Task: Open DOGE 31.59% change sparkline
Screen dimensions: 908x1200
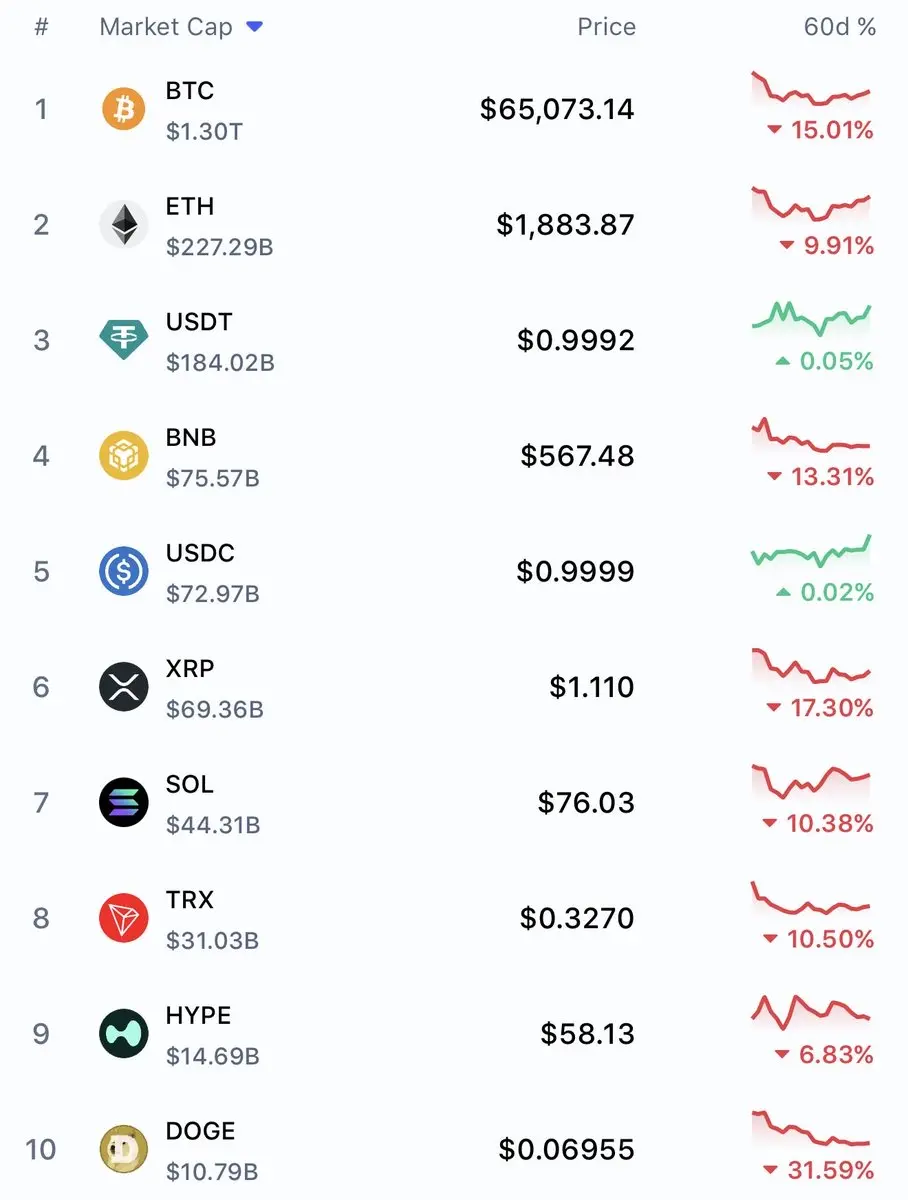Action: [x=811, y=1128]
